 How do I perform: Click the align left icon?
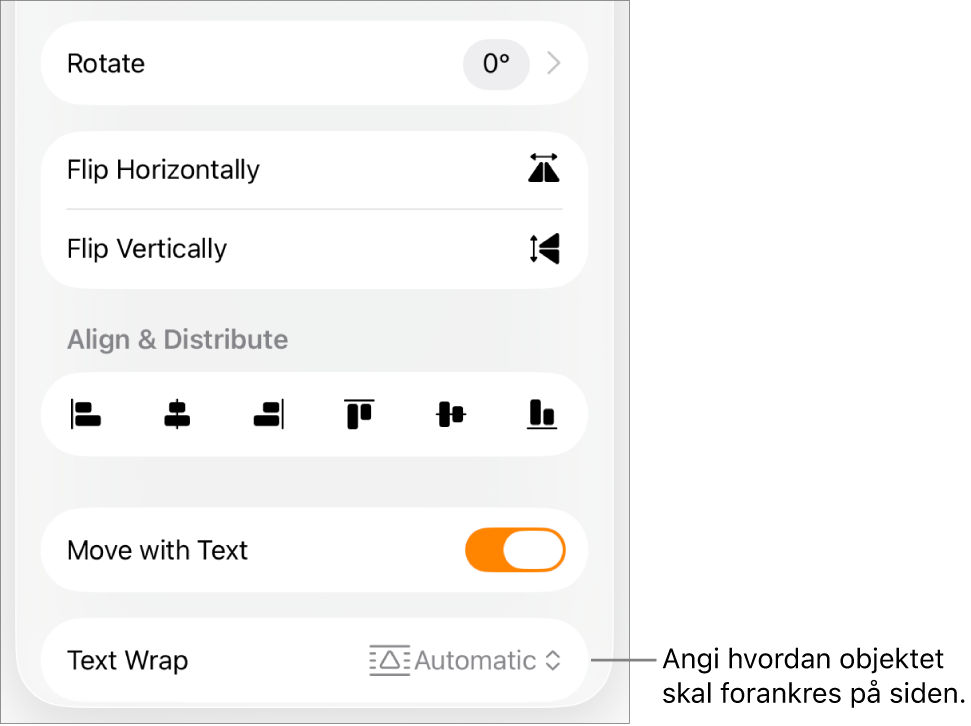(x=86, y=414)
